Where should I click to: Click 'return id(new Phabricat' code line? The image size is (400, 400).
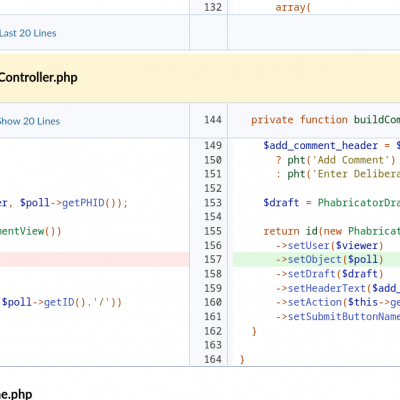pyautogui.click(x=332, y=231)
